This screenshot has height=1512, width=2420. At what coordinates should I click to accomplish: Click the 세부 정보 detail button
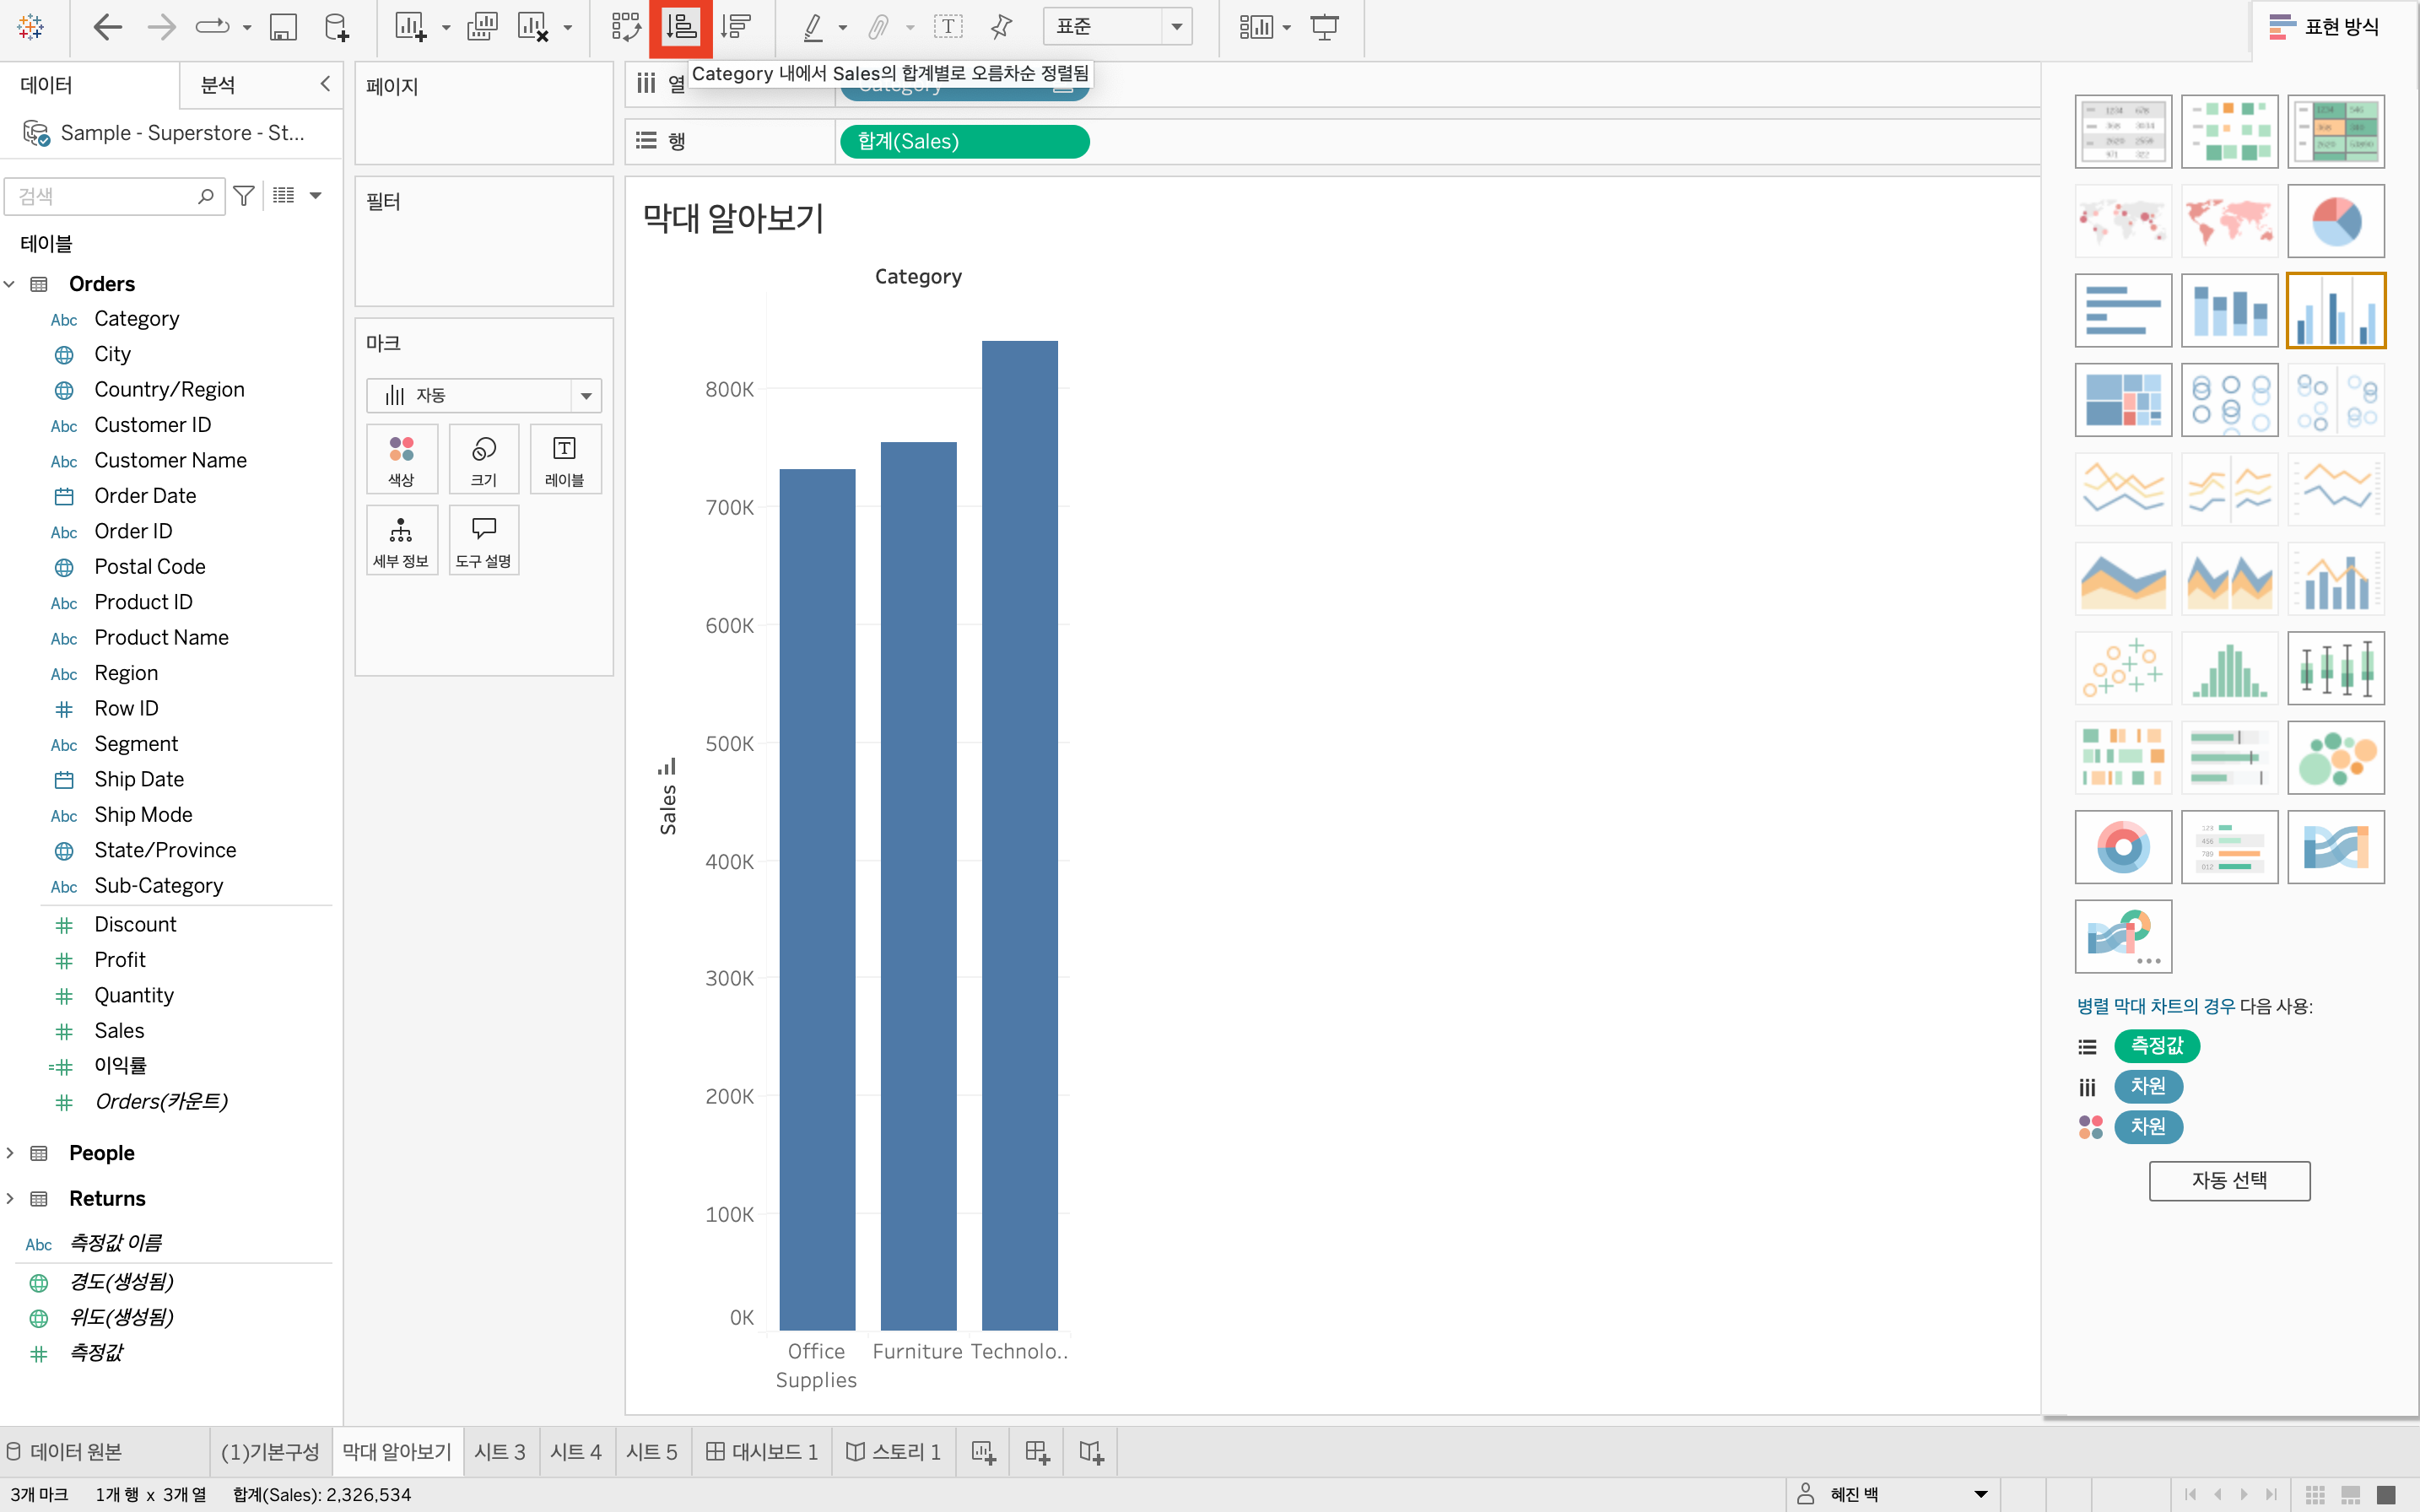click(x=401, y=540)
